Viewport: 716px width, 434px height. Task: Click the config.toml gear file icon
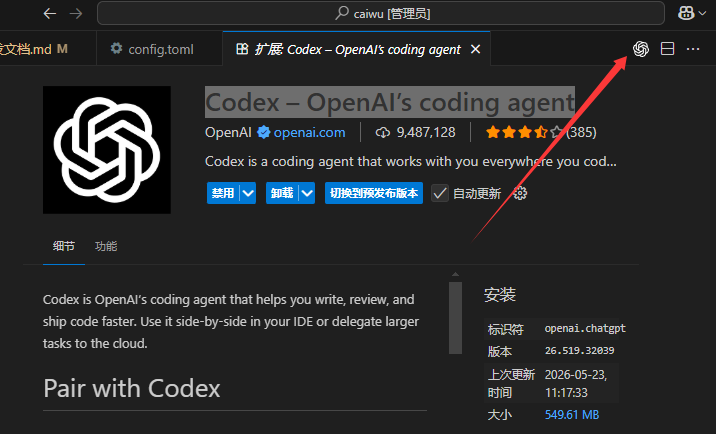[x=116, y=48]
